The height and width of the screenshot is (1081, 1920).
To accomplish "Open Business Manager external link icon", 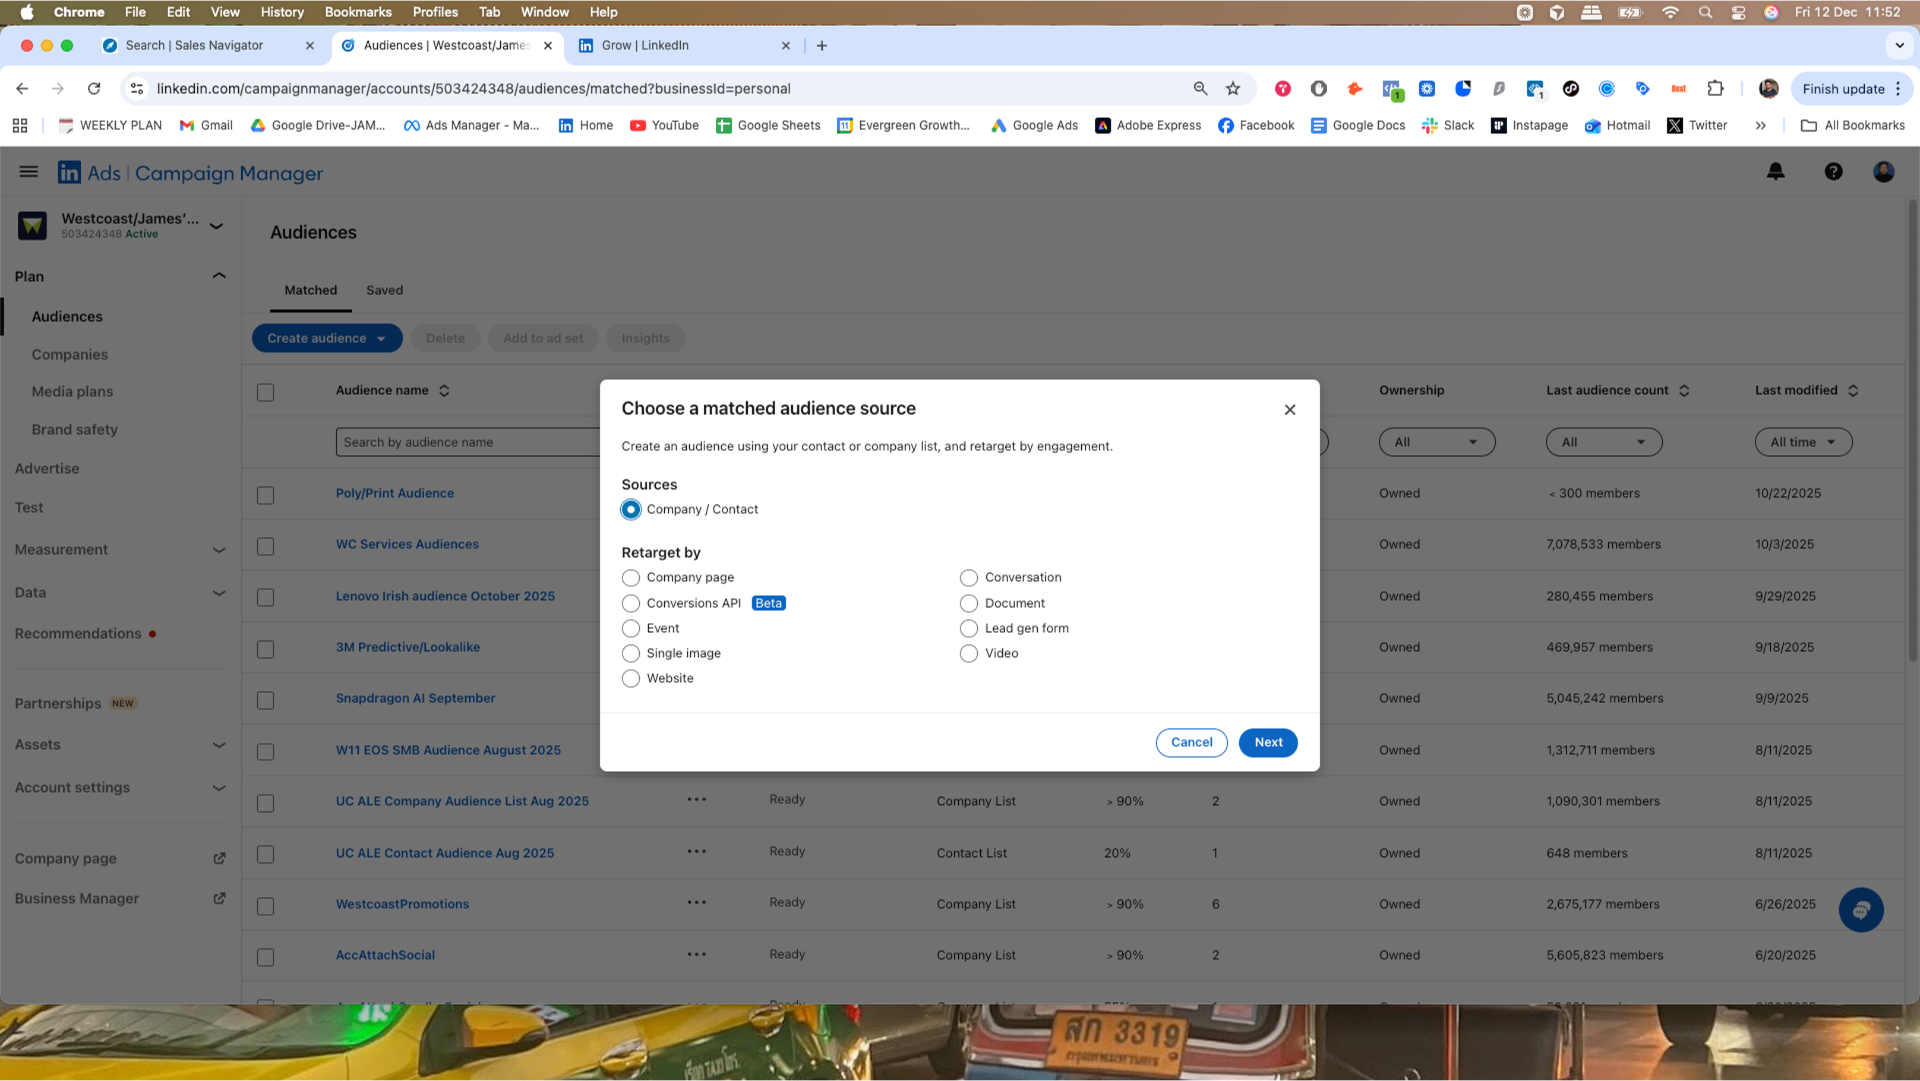I will pyautogui.click(x=219, y=899).
